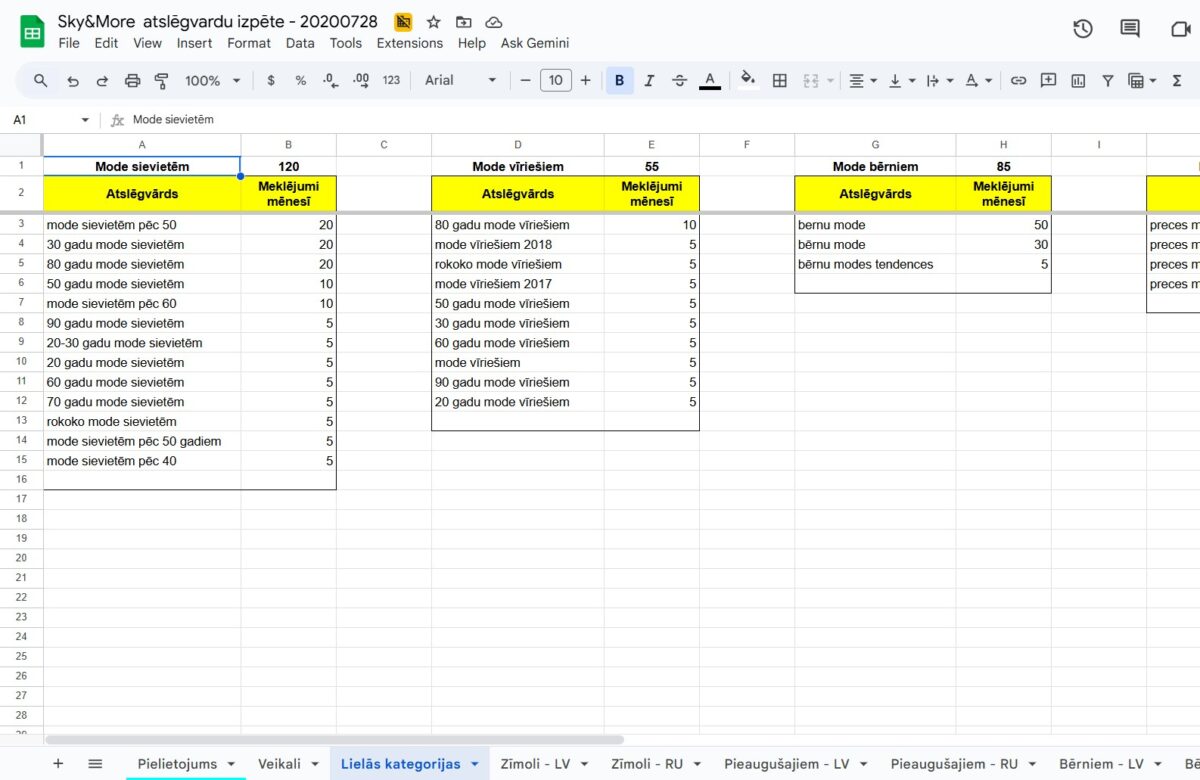Click Ask Gemini in menu bar
This screenshot has height=780, width=1200.
click(x=535, y=43)
